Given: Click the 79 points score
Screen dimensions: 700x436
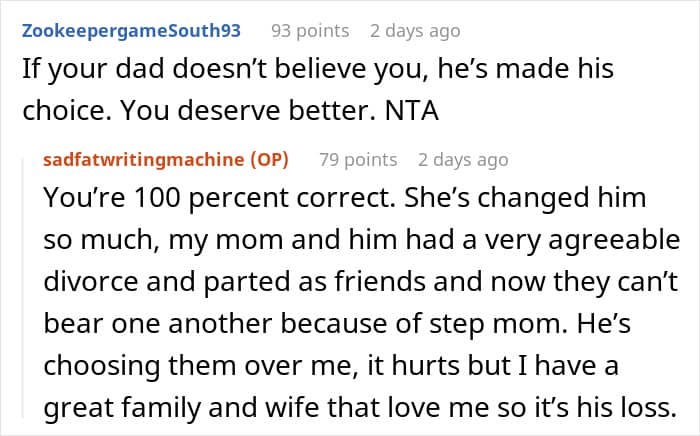Looking at the screenshot, I should coord(358,160).
